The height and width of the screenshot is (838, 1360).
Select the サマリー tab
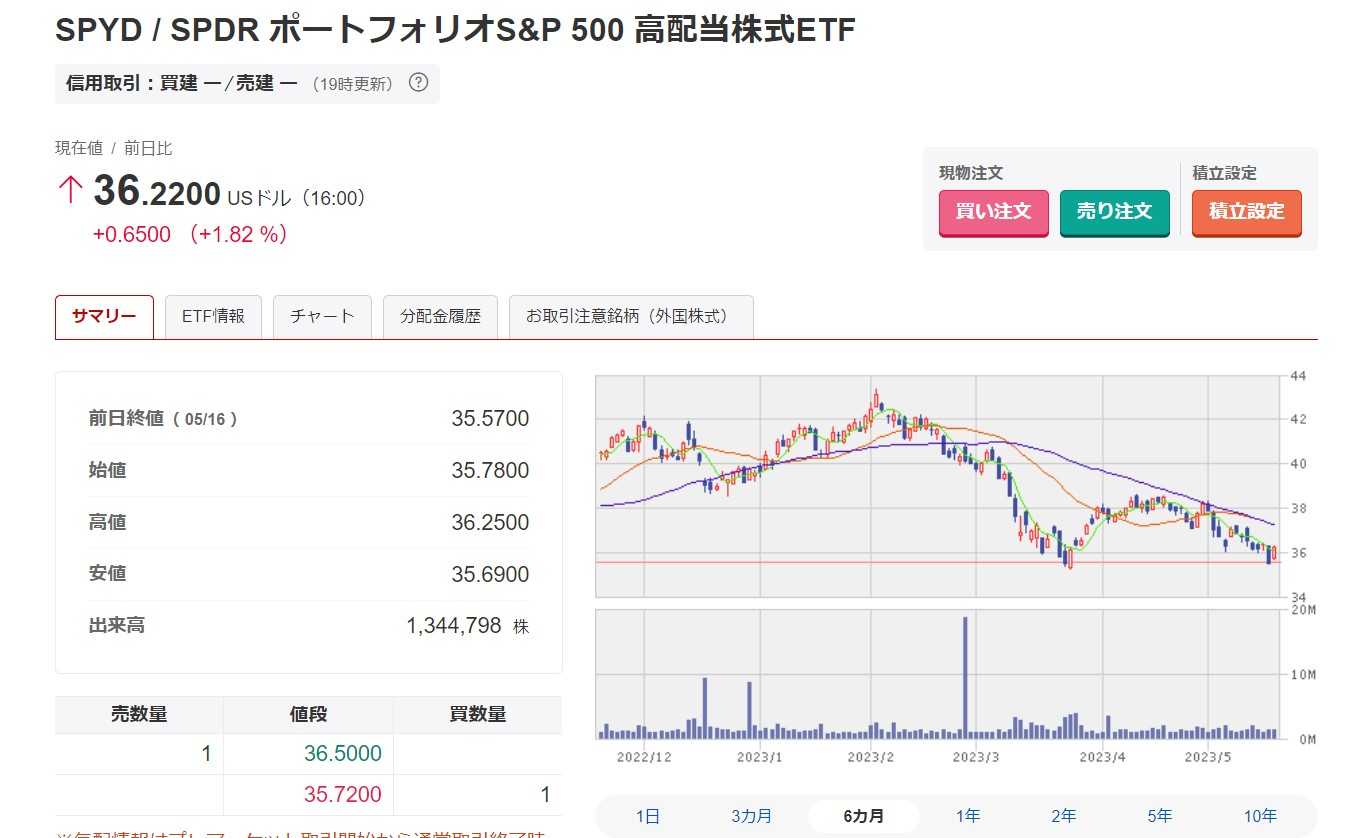click(104, 317)
